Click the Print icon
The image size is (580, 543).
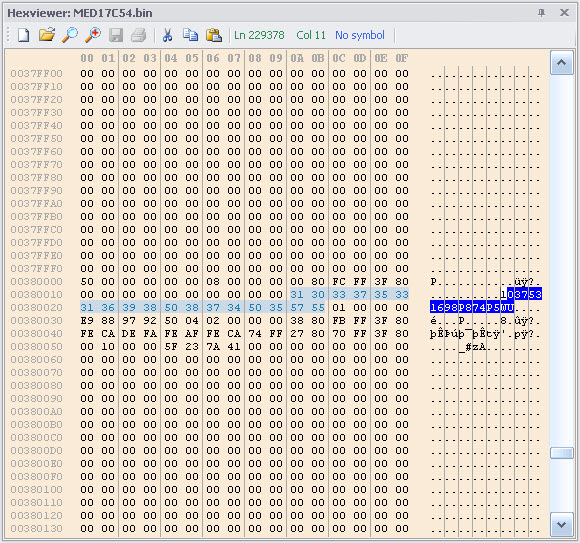point(139,36)
